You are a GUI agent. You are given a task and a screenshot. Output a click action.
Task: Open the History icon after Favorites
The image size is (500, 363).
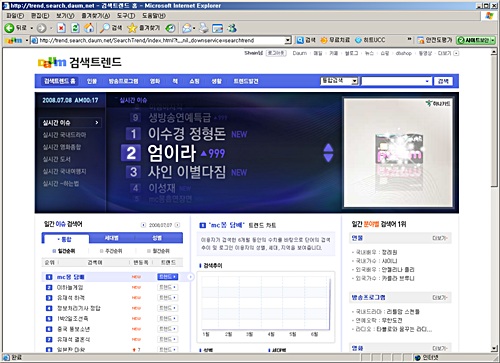point(170,28)
